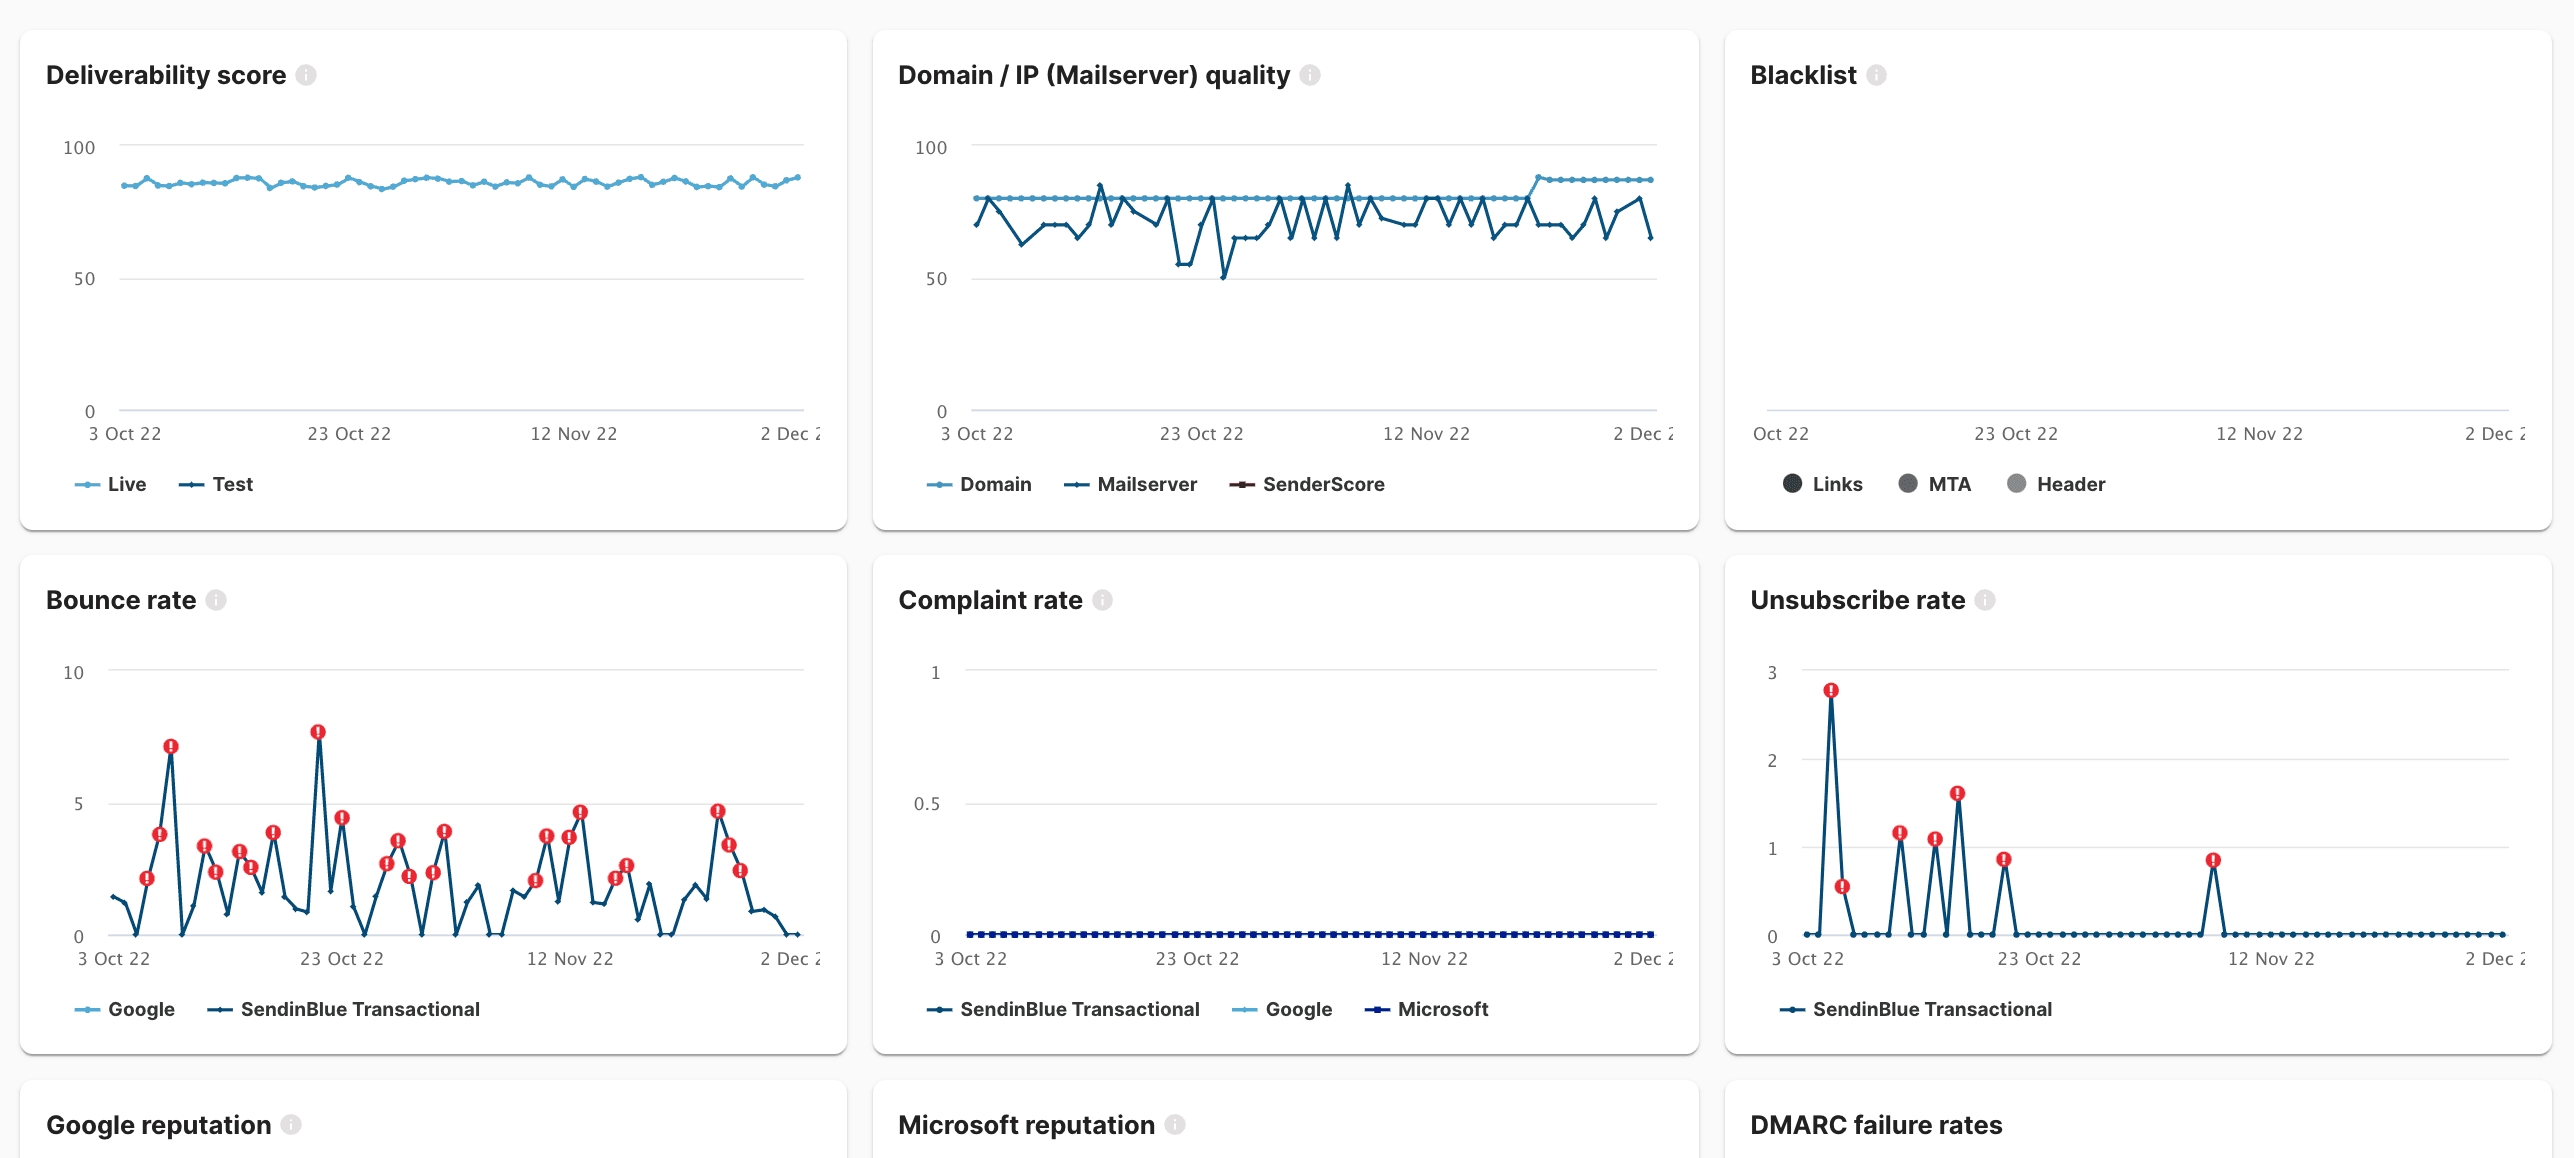Viewport: 2574px width, 1158px height.
Task: Click info icon beside Microsoft reputation
Action: (1175, 1125)
